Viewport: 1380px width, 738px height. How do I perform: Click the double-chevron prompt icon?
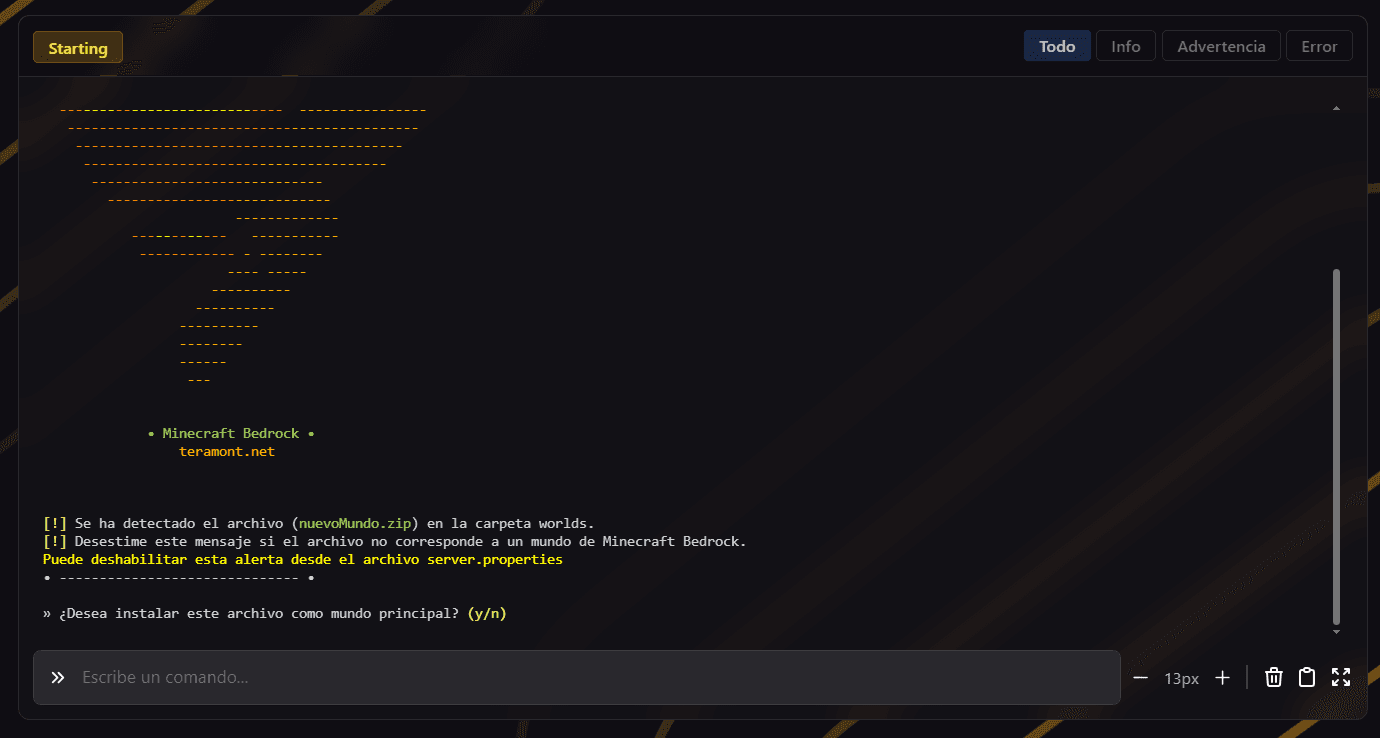pyautogui.click(x=58, y=677)
